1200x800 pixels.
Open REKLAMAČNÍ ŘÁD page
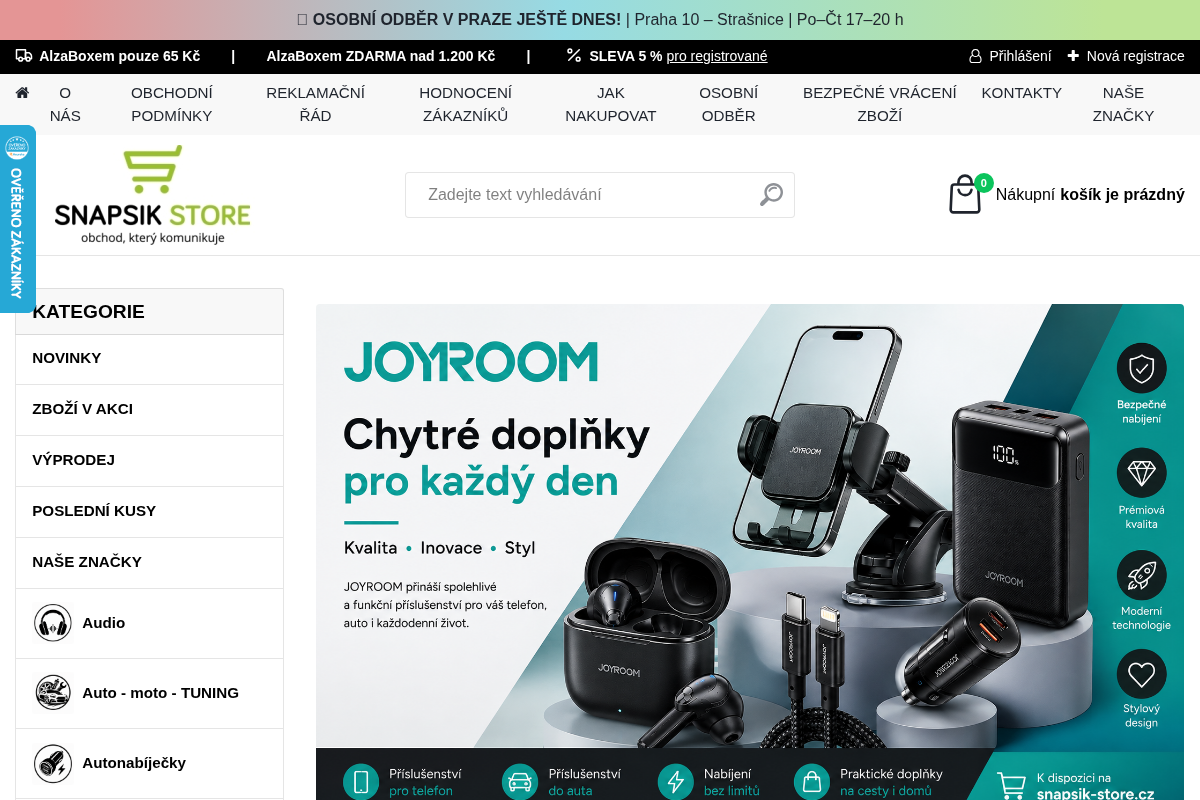coord(315,104)
